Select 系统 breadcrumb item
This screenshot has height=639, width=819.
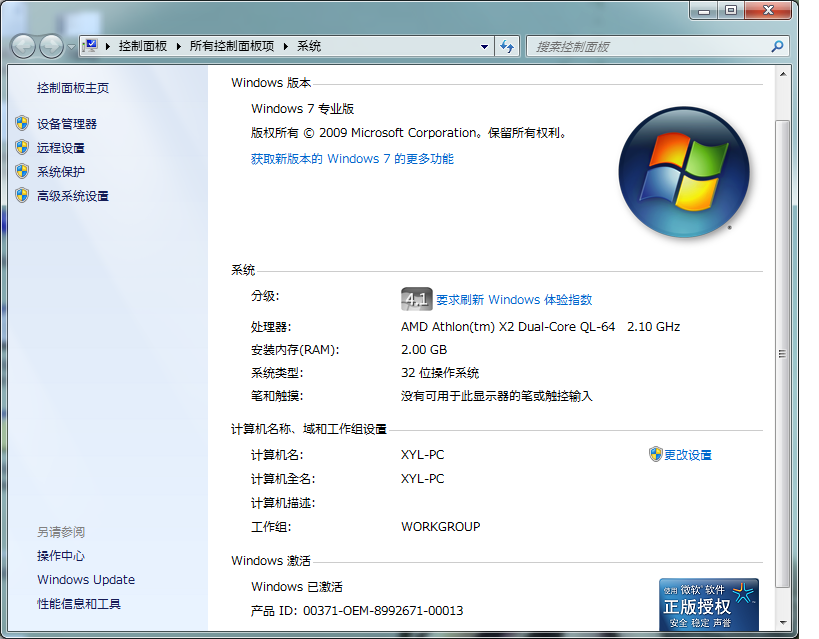(x=309, y=46)
